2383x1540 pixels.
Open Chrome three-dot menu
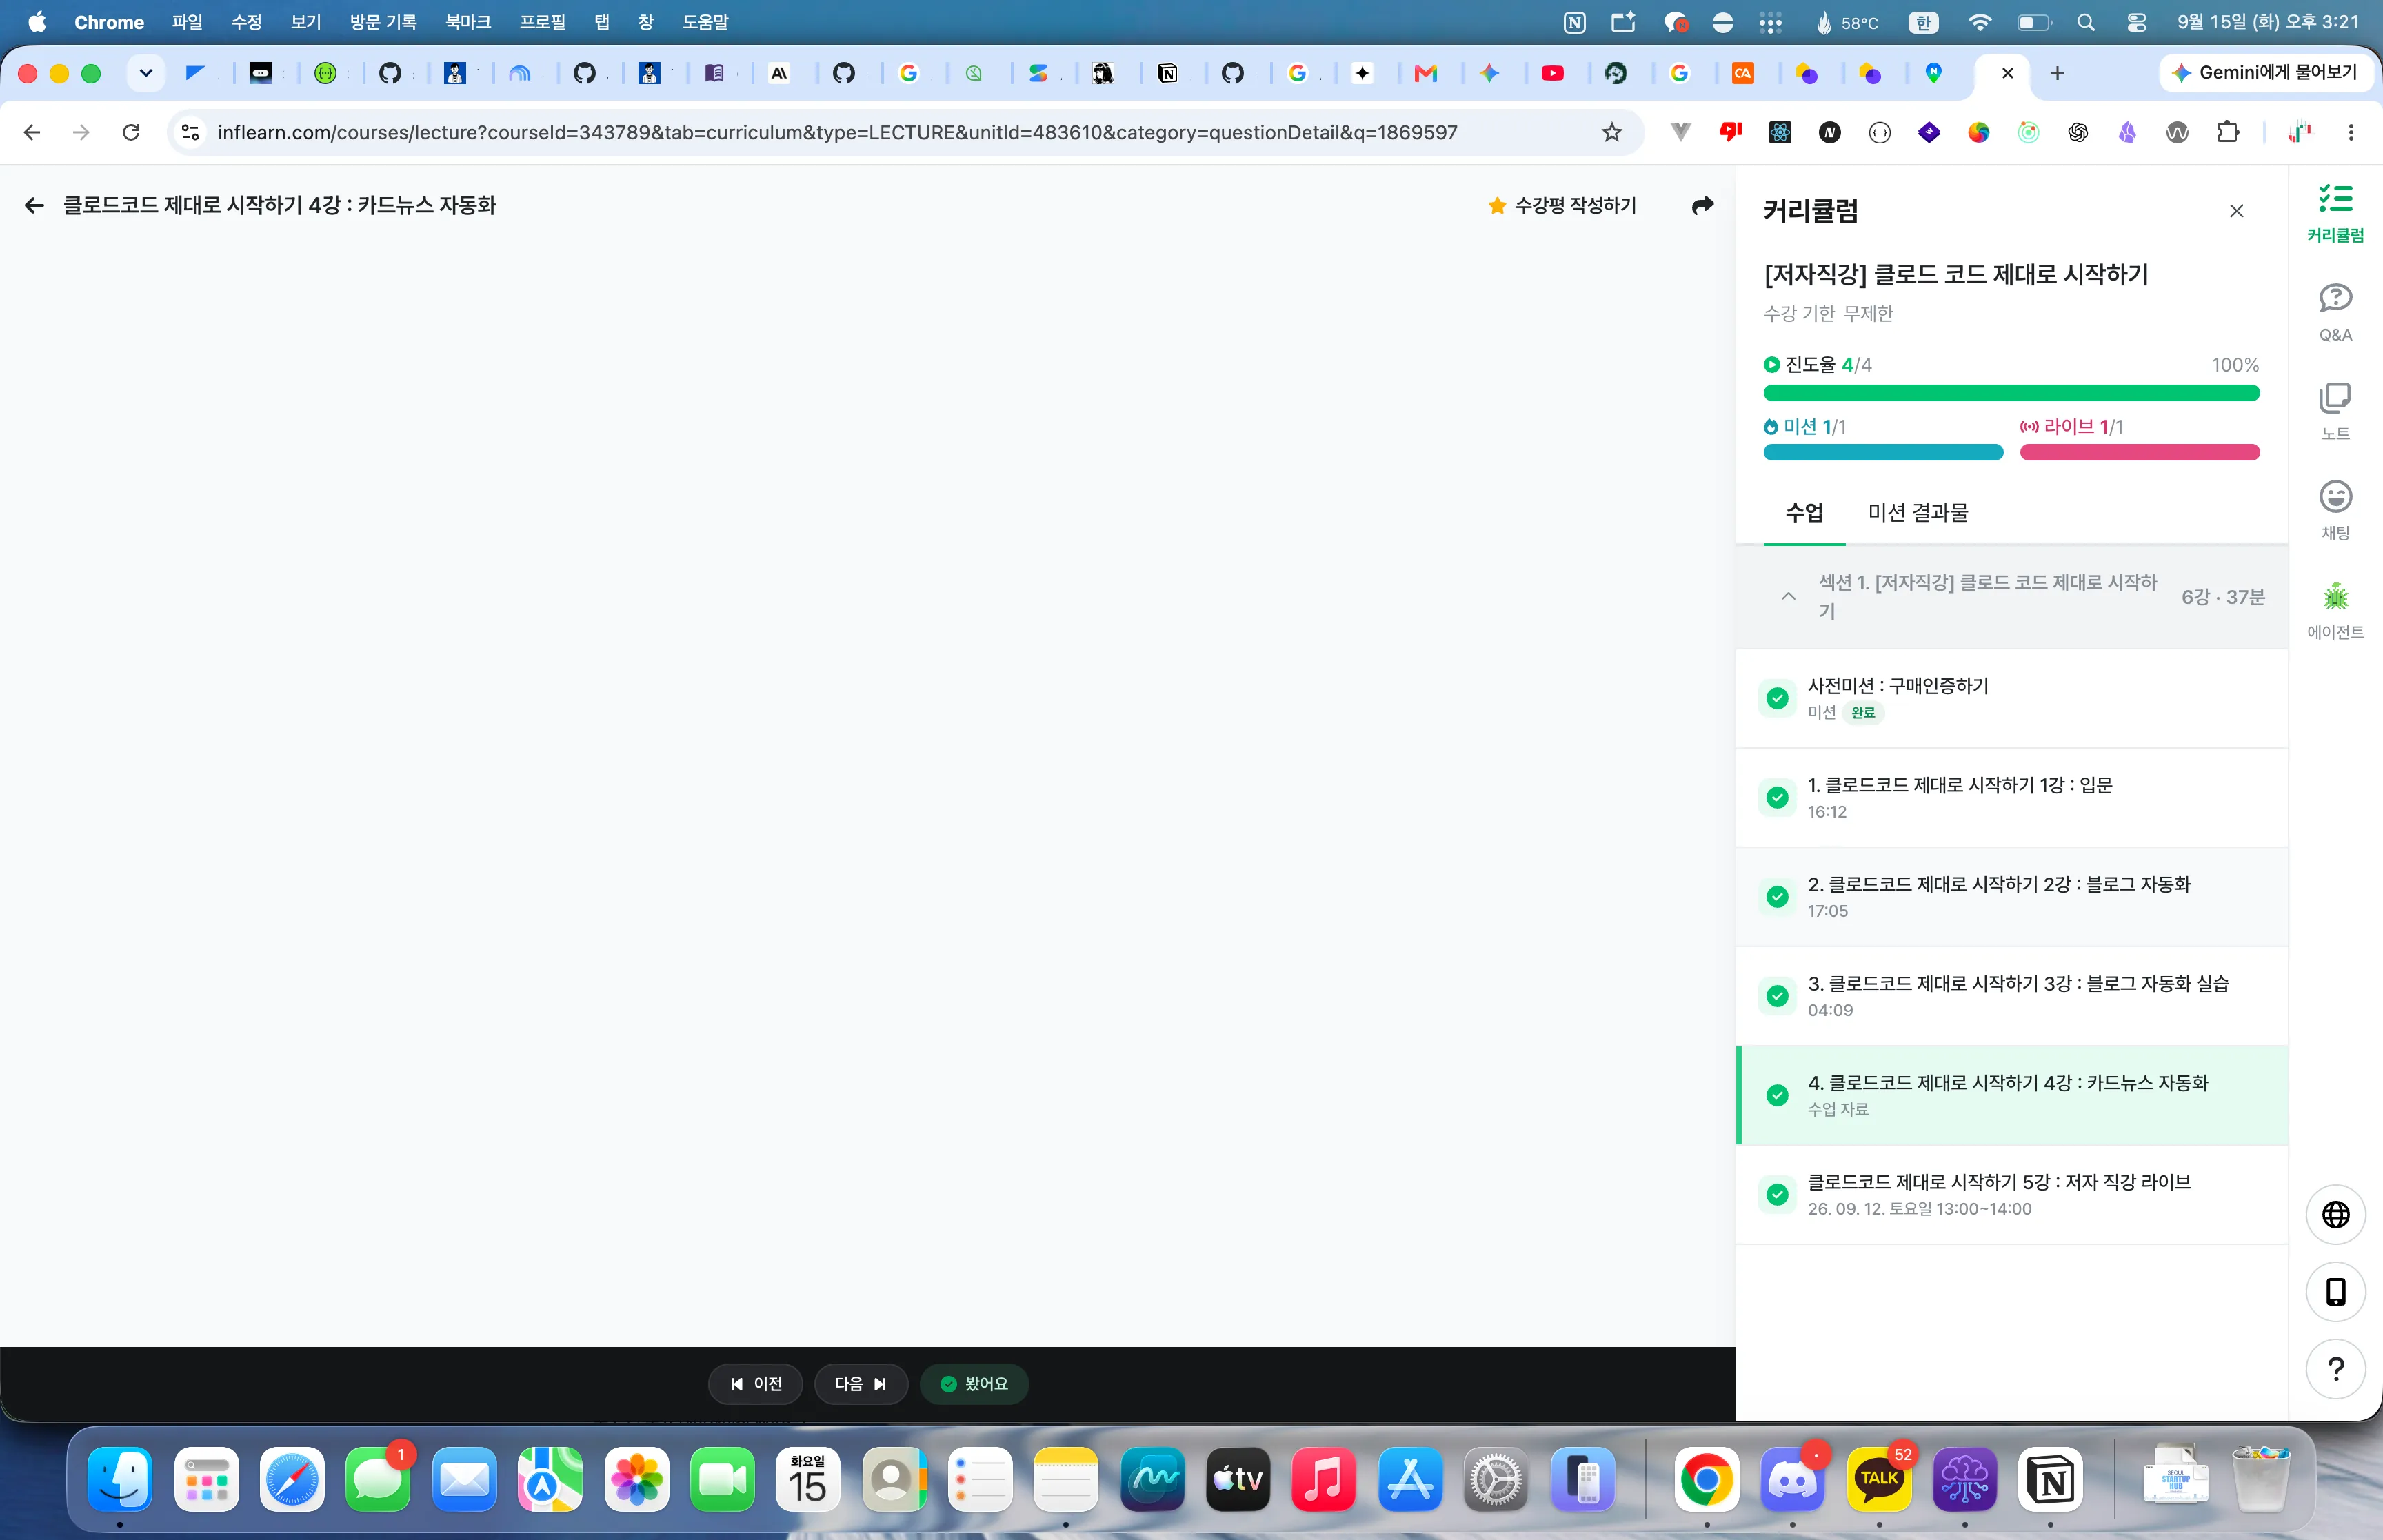[x=2350, y=132]
